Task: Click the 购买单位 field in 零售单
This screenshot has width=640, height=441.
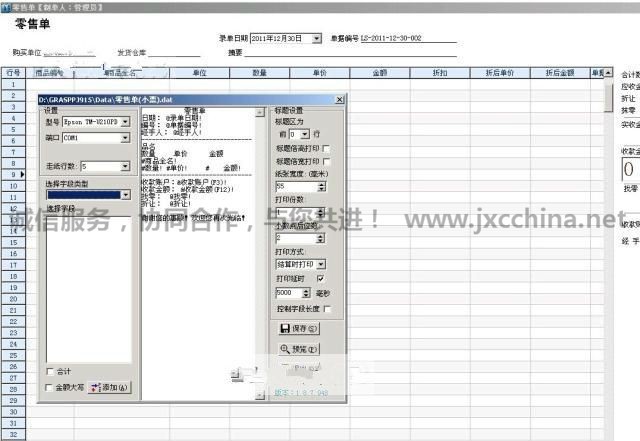Action: [69, 53]
